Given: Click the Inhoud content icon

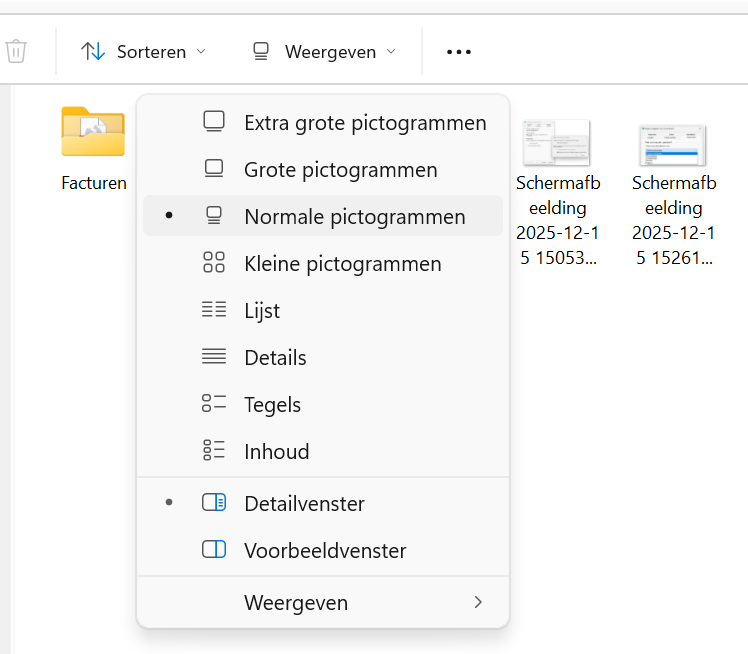Looking at the screenshot, I should coord(214,450).
